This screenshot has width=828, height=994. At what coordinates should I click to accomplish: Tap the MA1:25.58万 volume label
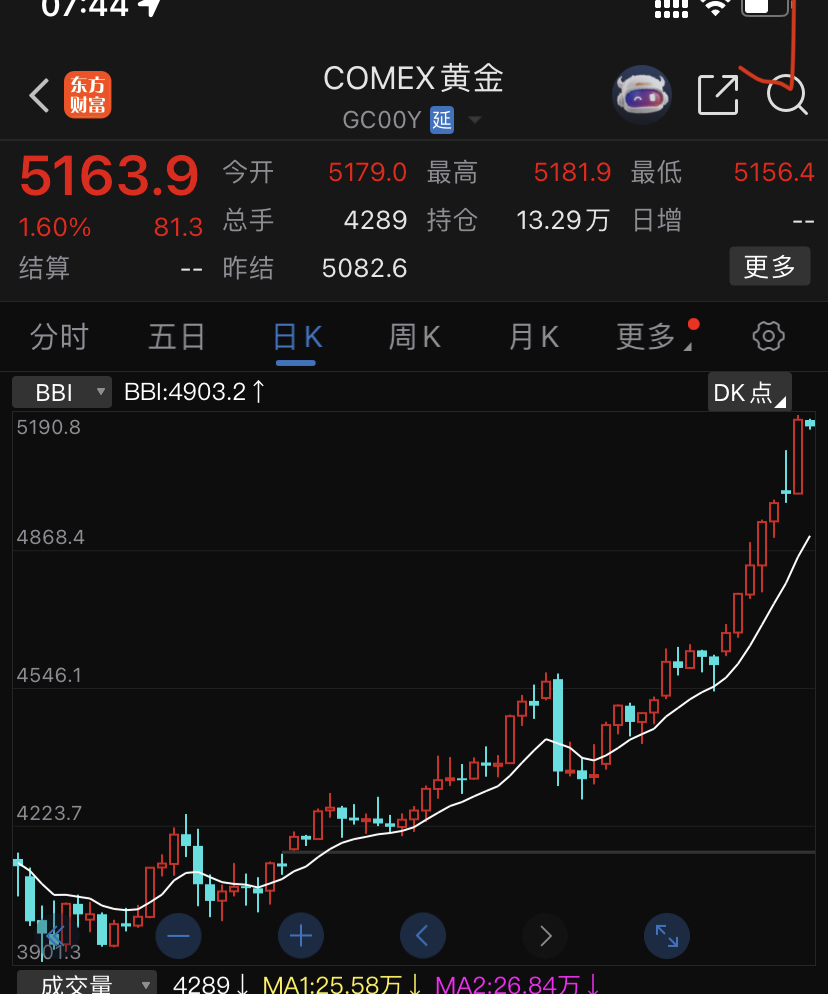(x=342, y=984)
